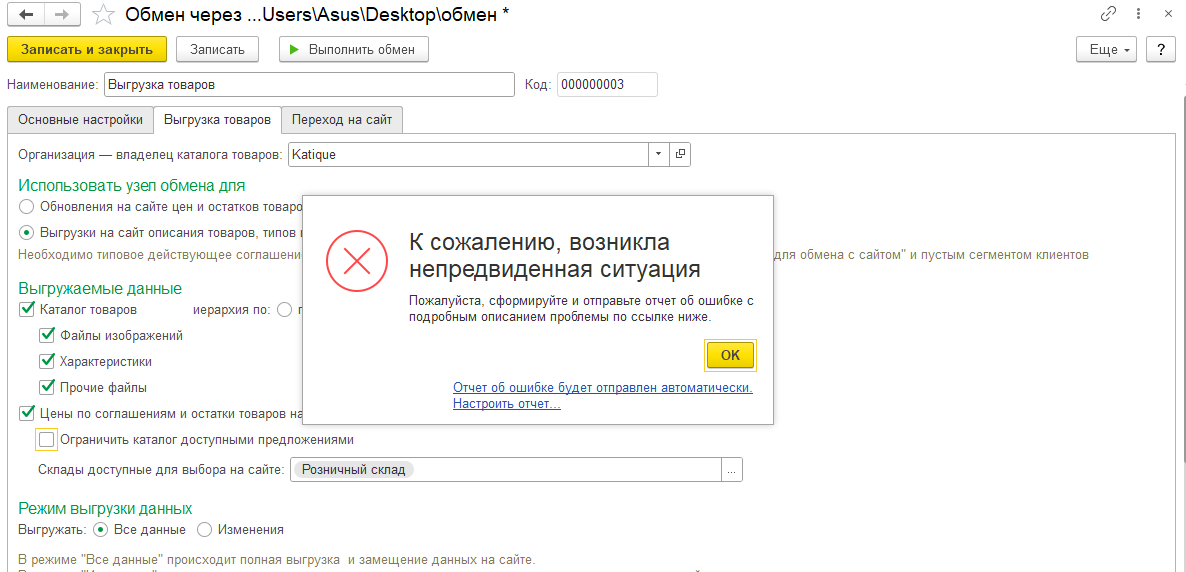
Task: Copy link using the chain icon
Action: 1108,14
